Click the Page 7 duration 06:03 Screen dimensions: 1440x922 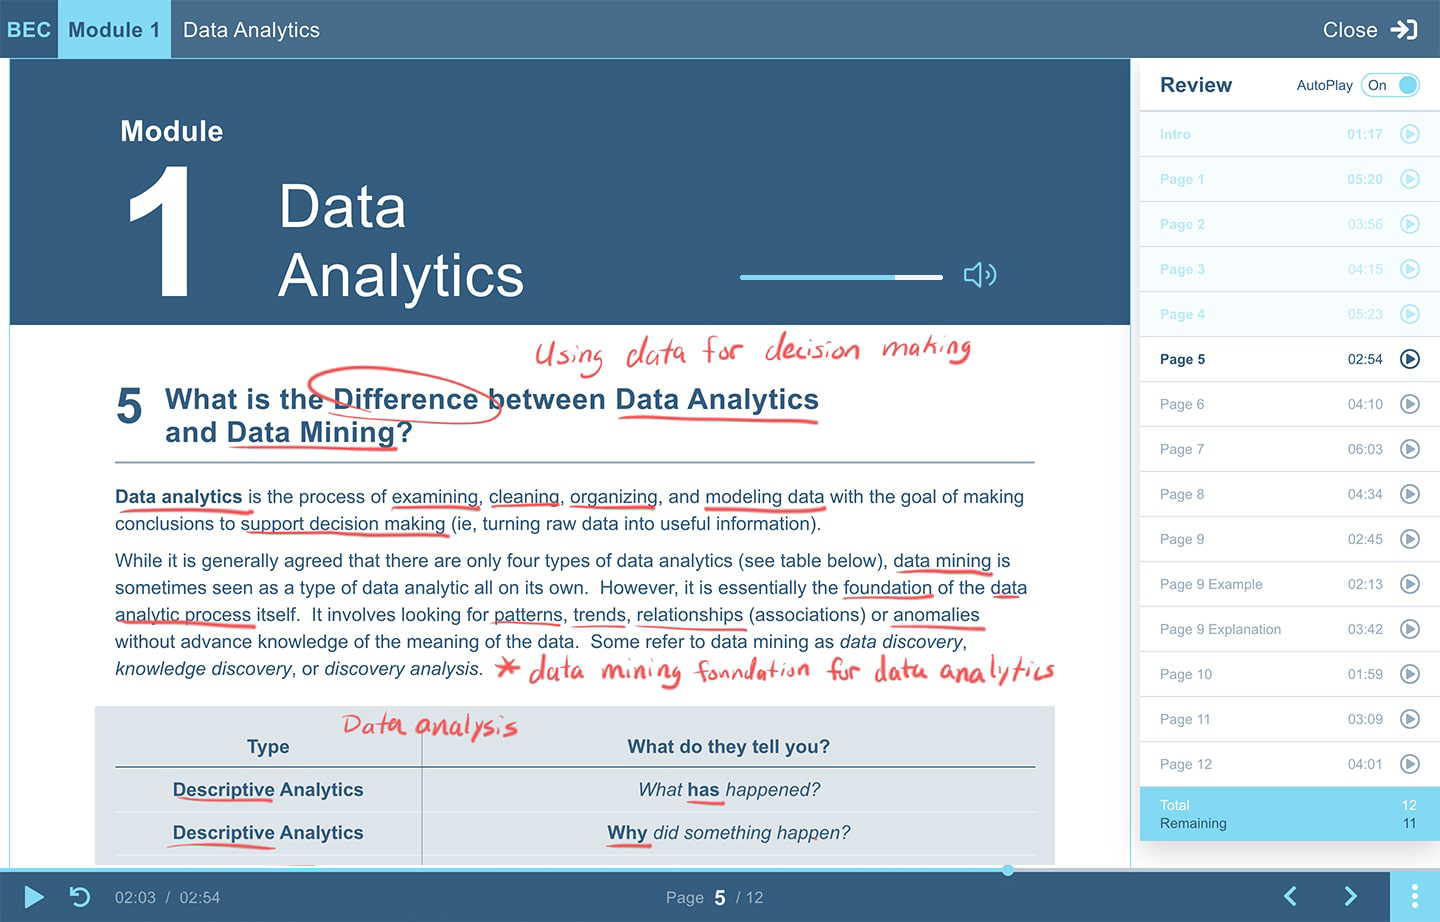click(x=1365, y=449)
